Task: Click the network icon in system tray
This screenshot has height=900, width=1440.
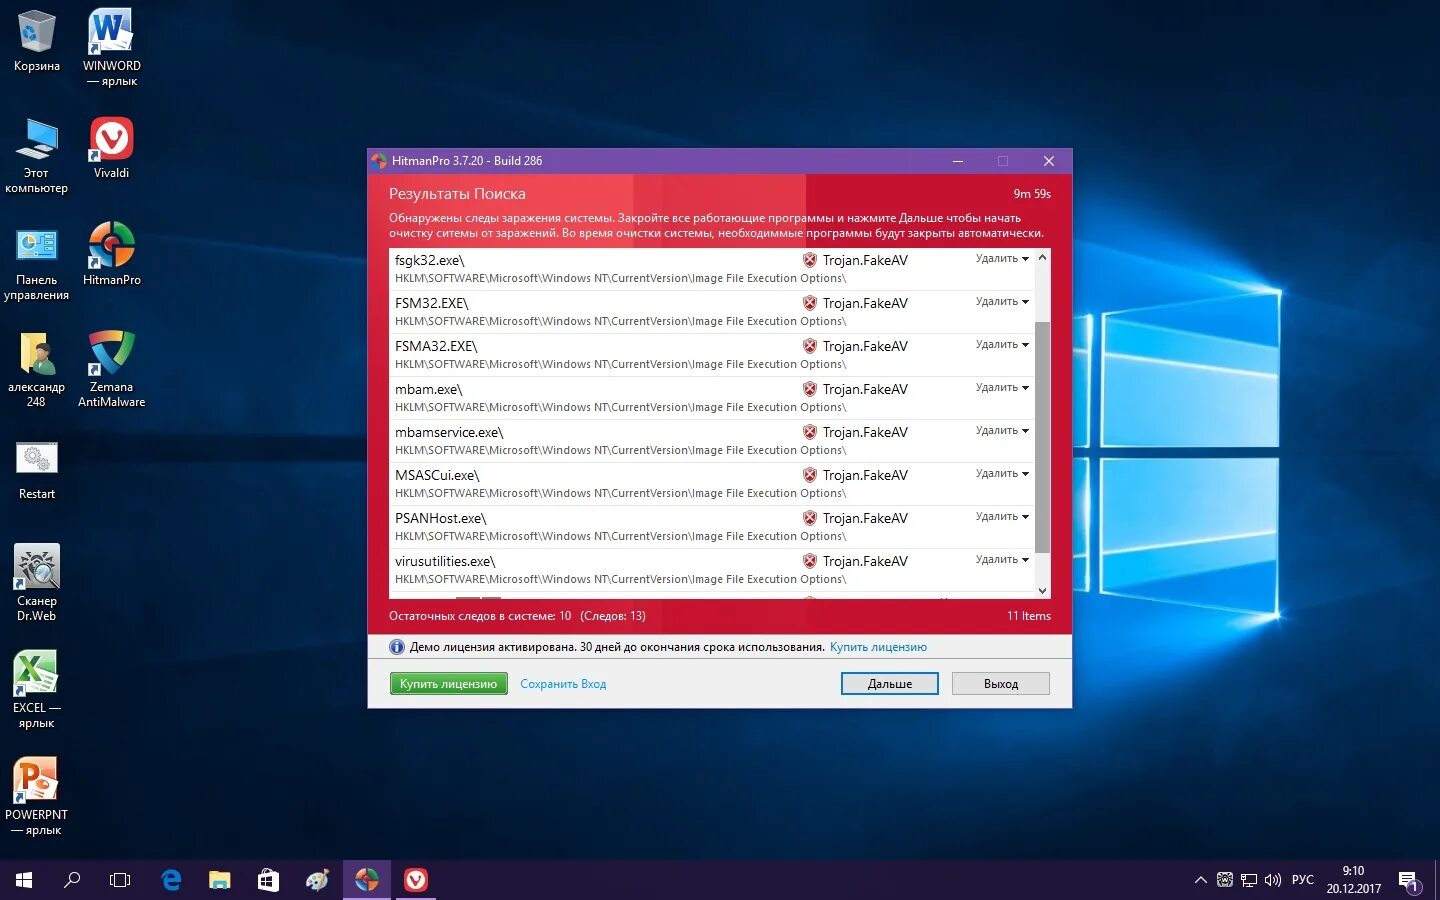Action: (x=1249, y=880)
